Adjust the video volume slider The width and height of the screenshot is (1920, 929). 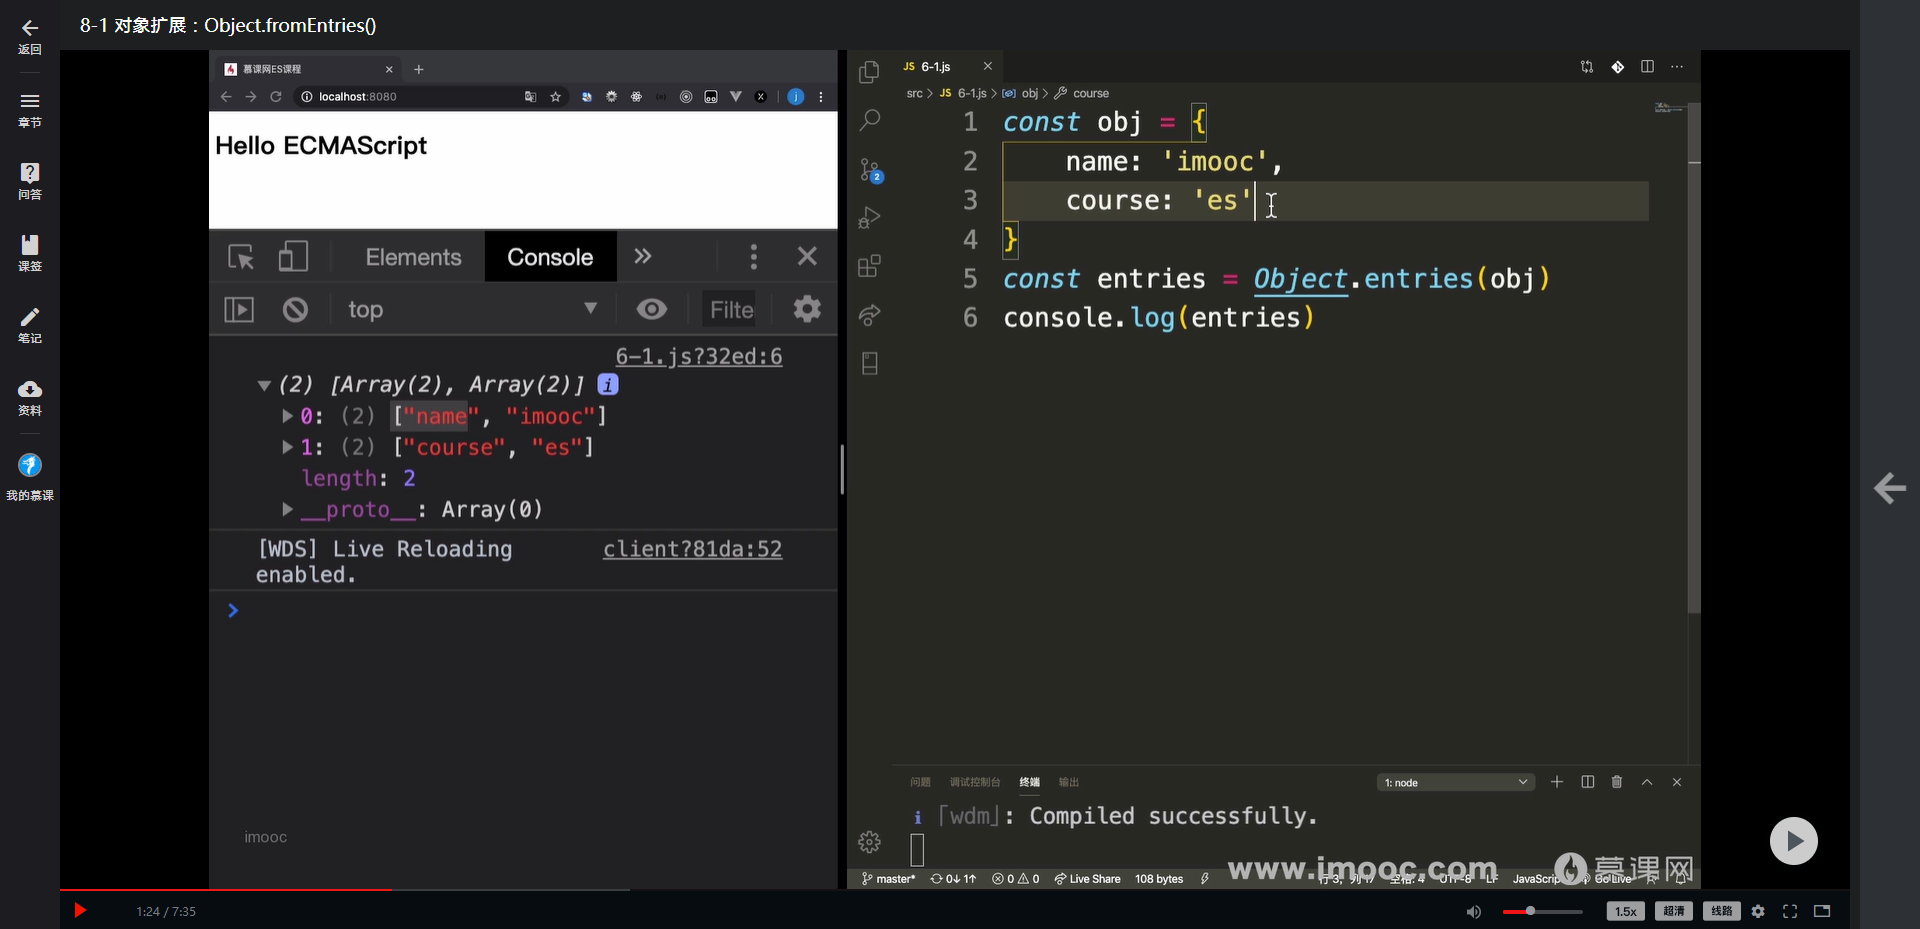(1542, 911)
